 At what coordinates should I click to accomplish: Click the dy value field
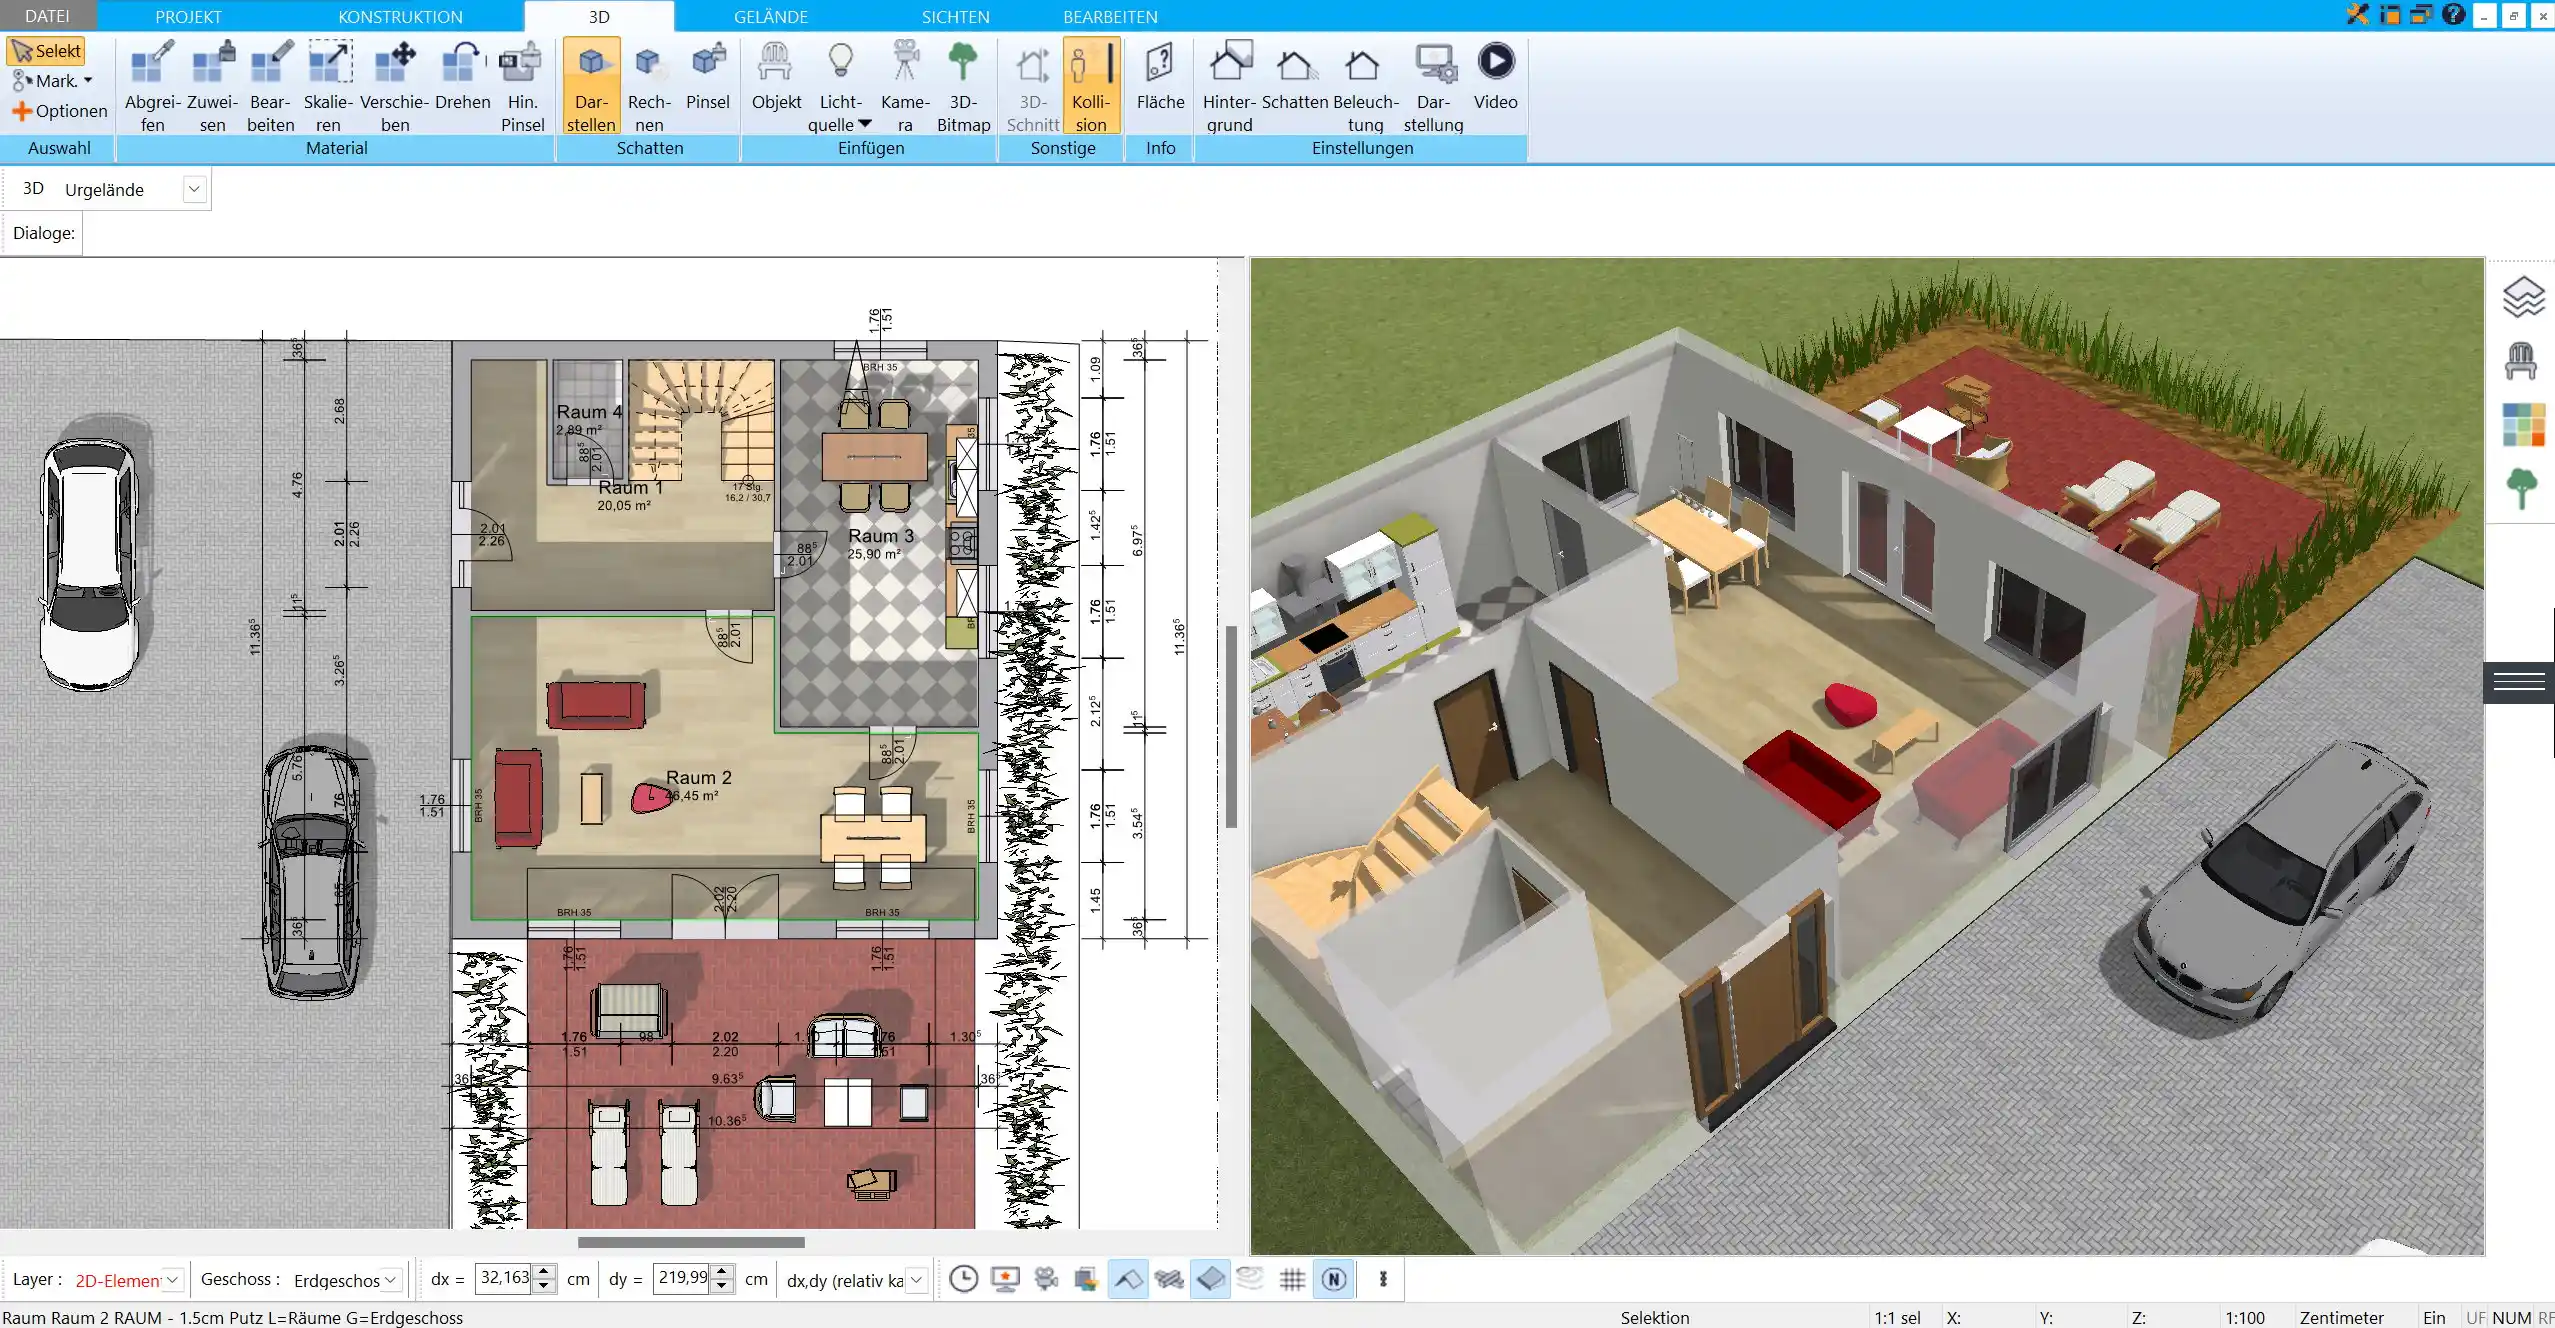pos(682,1278)
